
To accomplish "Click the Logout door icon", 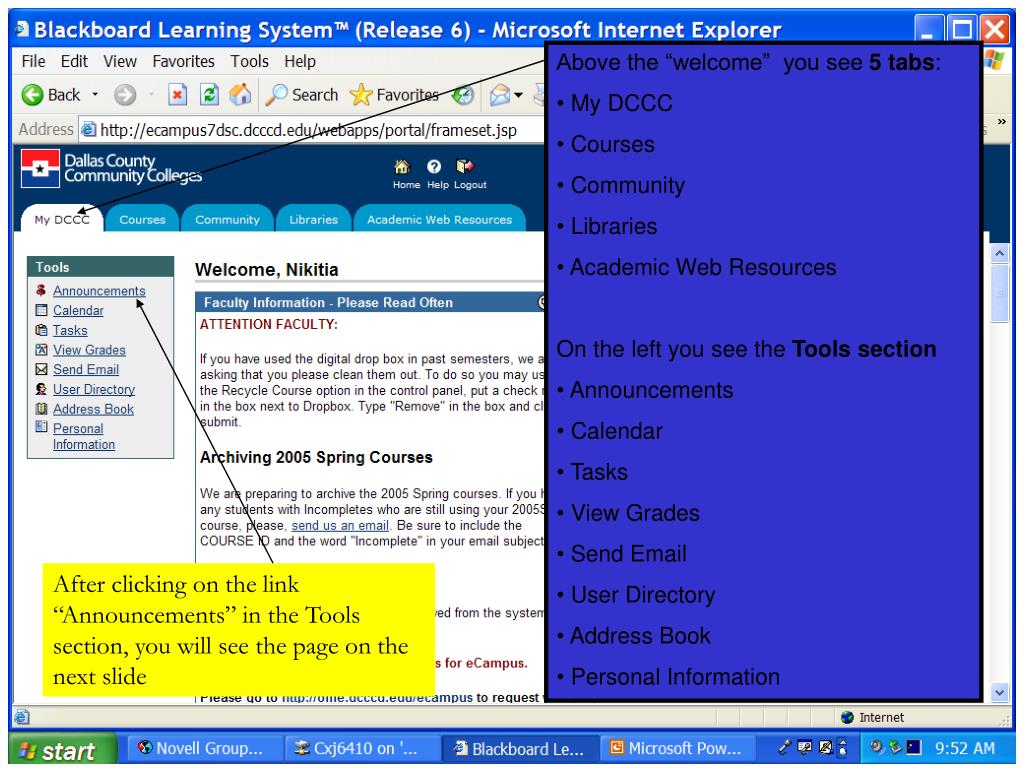I will (x=464, y=167).
